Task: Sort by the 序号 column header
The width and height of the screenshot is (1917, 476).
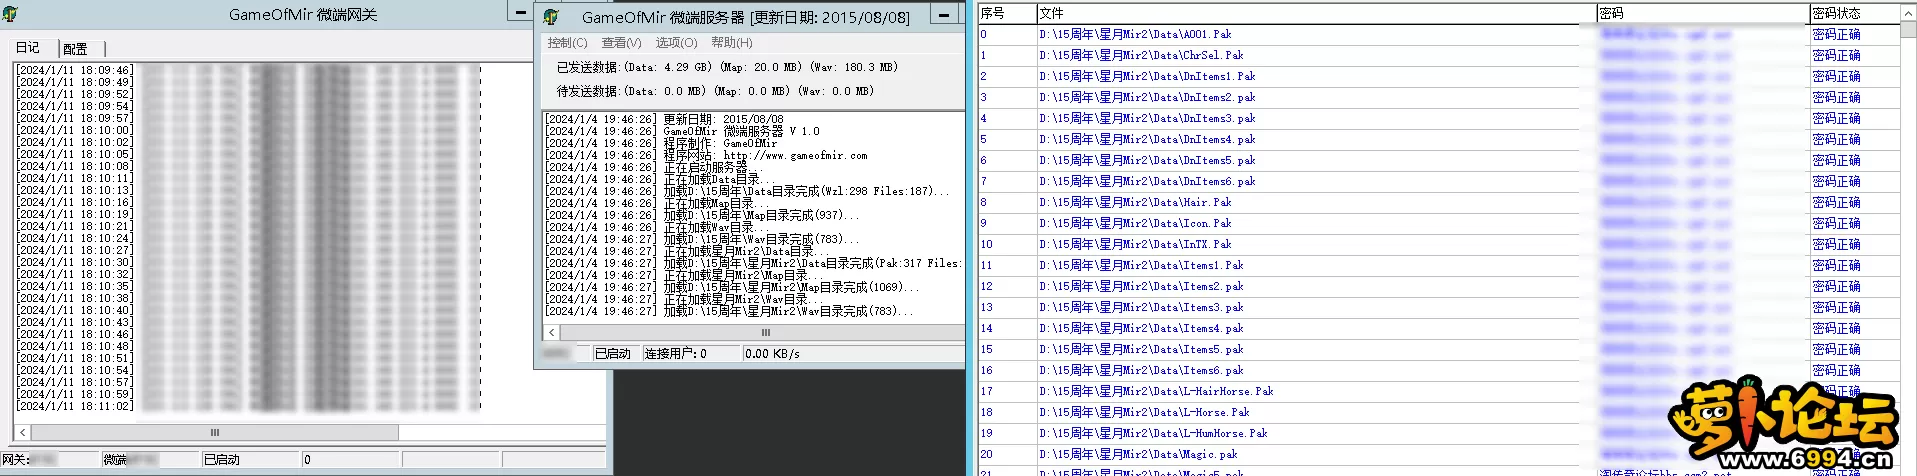Action: [1007, 14]
